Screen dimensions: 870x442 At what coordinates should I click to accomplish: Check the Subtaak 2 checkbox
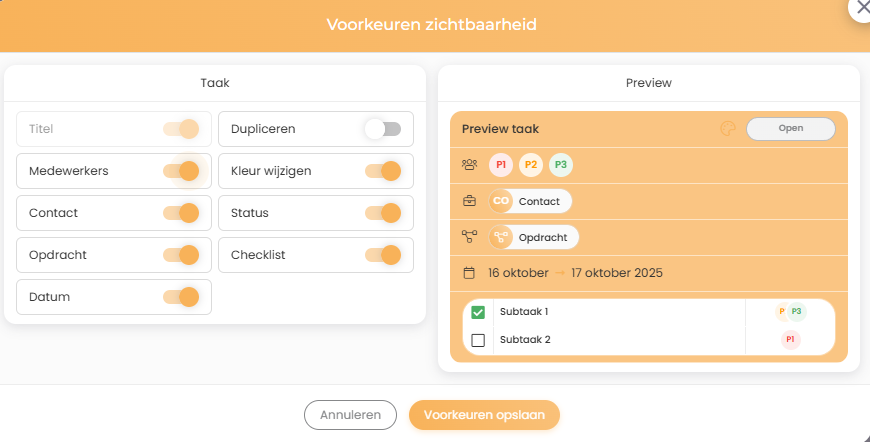point(478,340)
